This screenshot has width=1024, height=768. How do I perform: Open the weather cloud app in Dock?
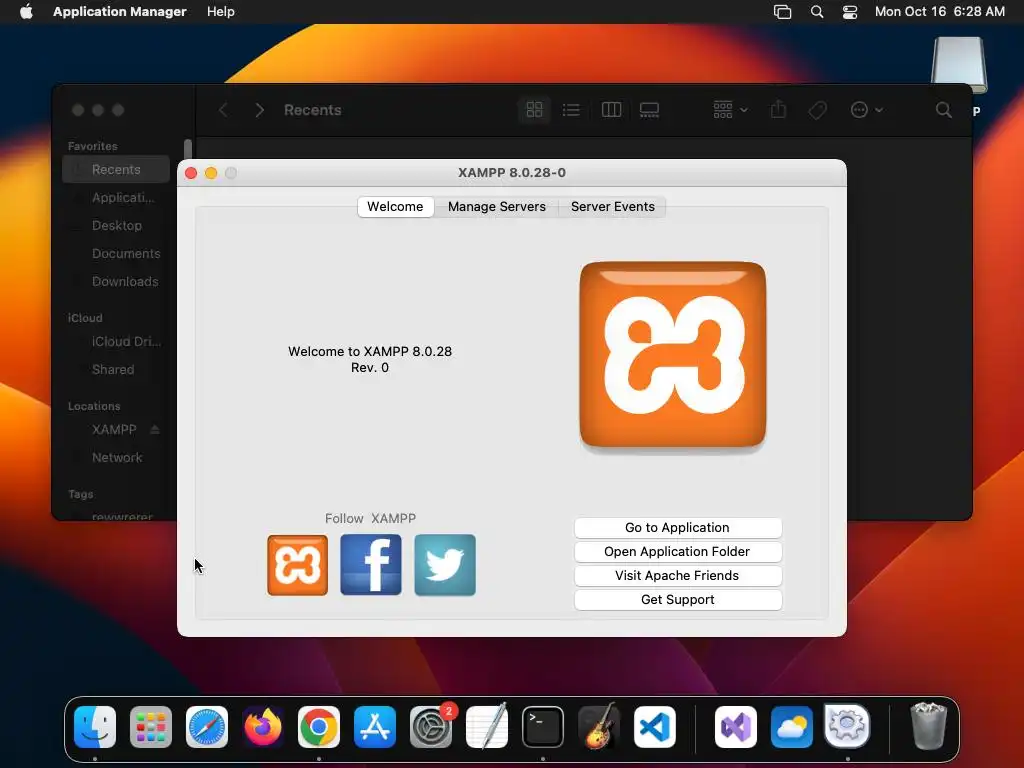point(792,727)
